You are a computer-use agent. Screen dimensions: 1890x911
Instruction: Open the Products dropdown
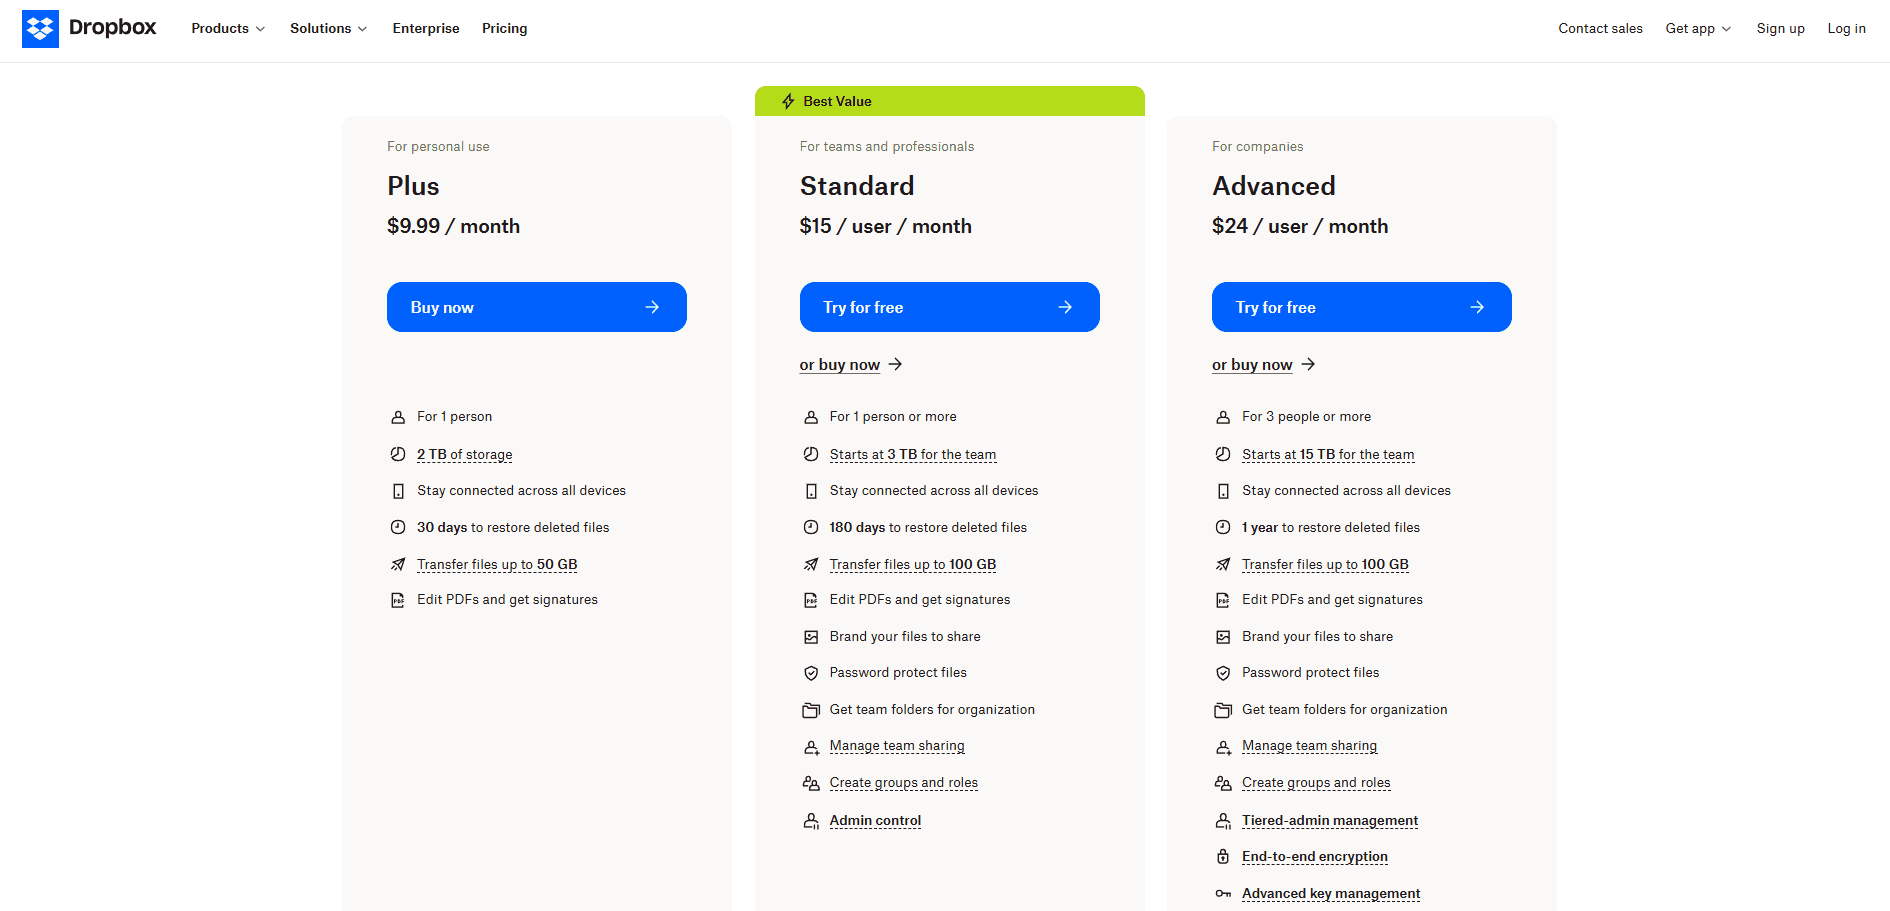tap(227, 28)
